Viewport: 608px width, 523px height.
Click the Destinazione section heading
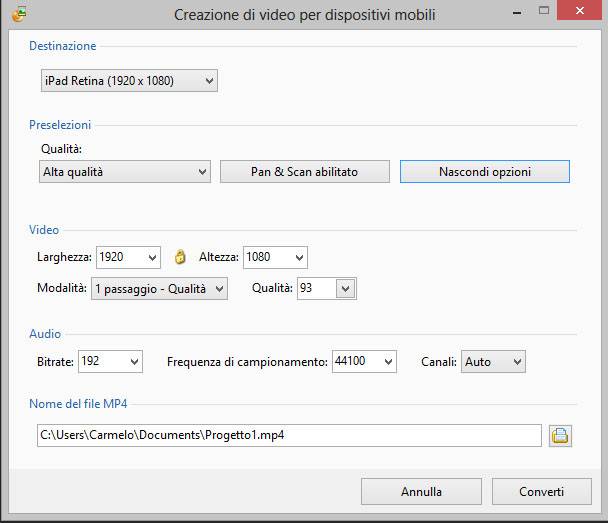[x=63, y=46]
